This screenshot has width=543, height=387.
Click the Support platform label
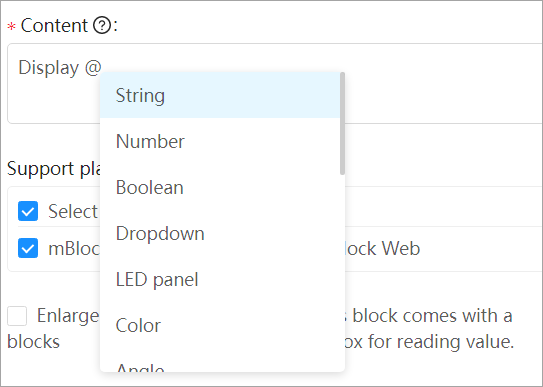[54, 169]
